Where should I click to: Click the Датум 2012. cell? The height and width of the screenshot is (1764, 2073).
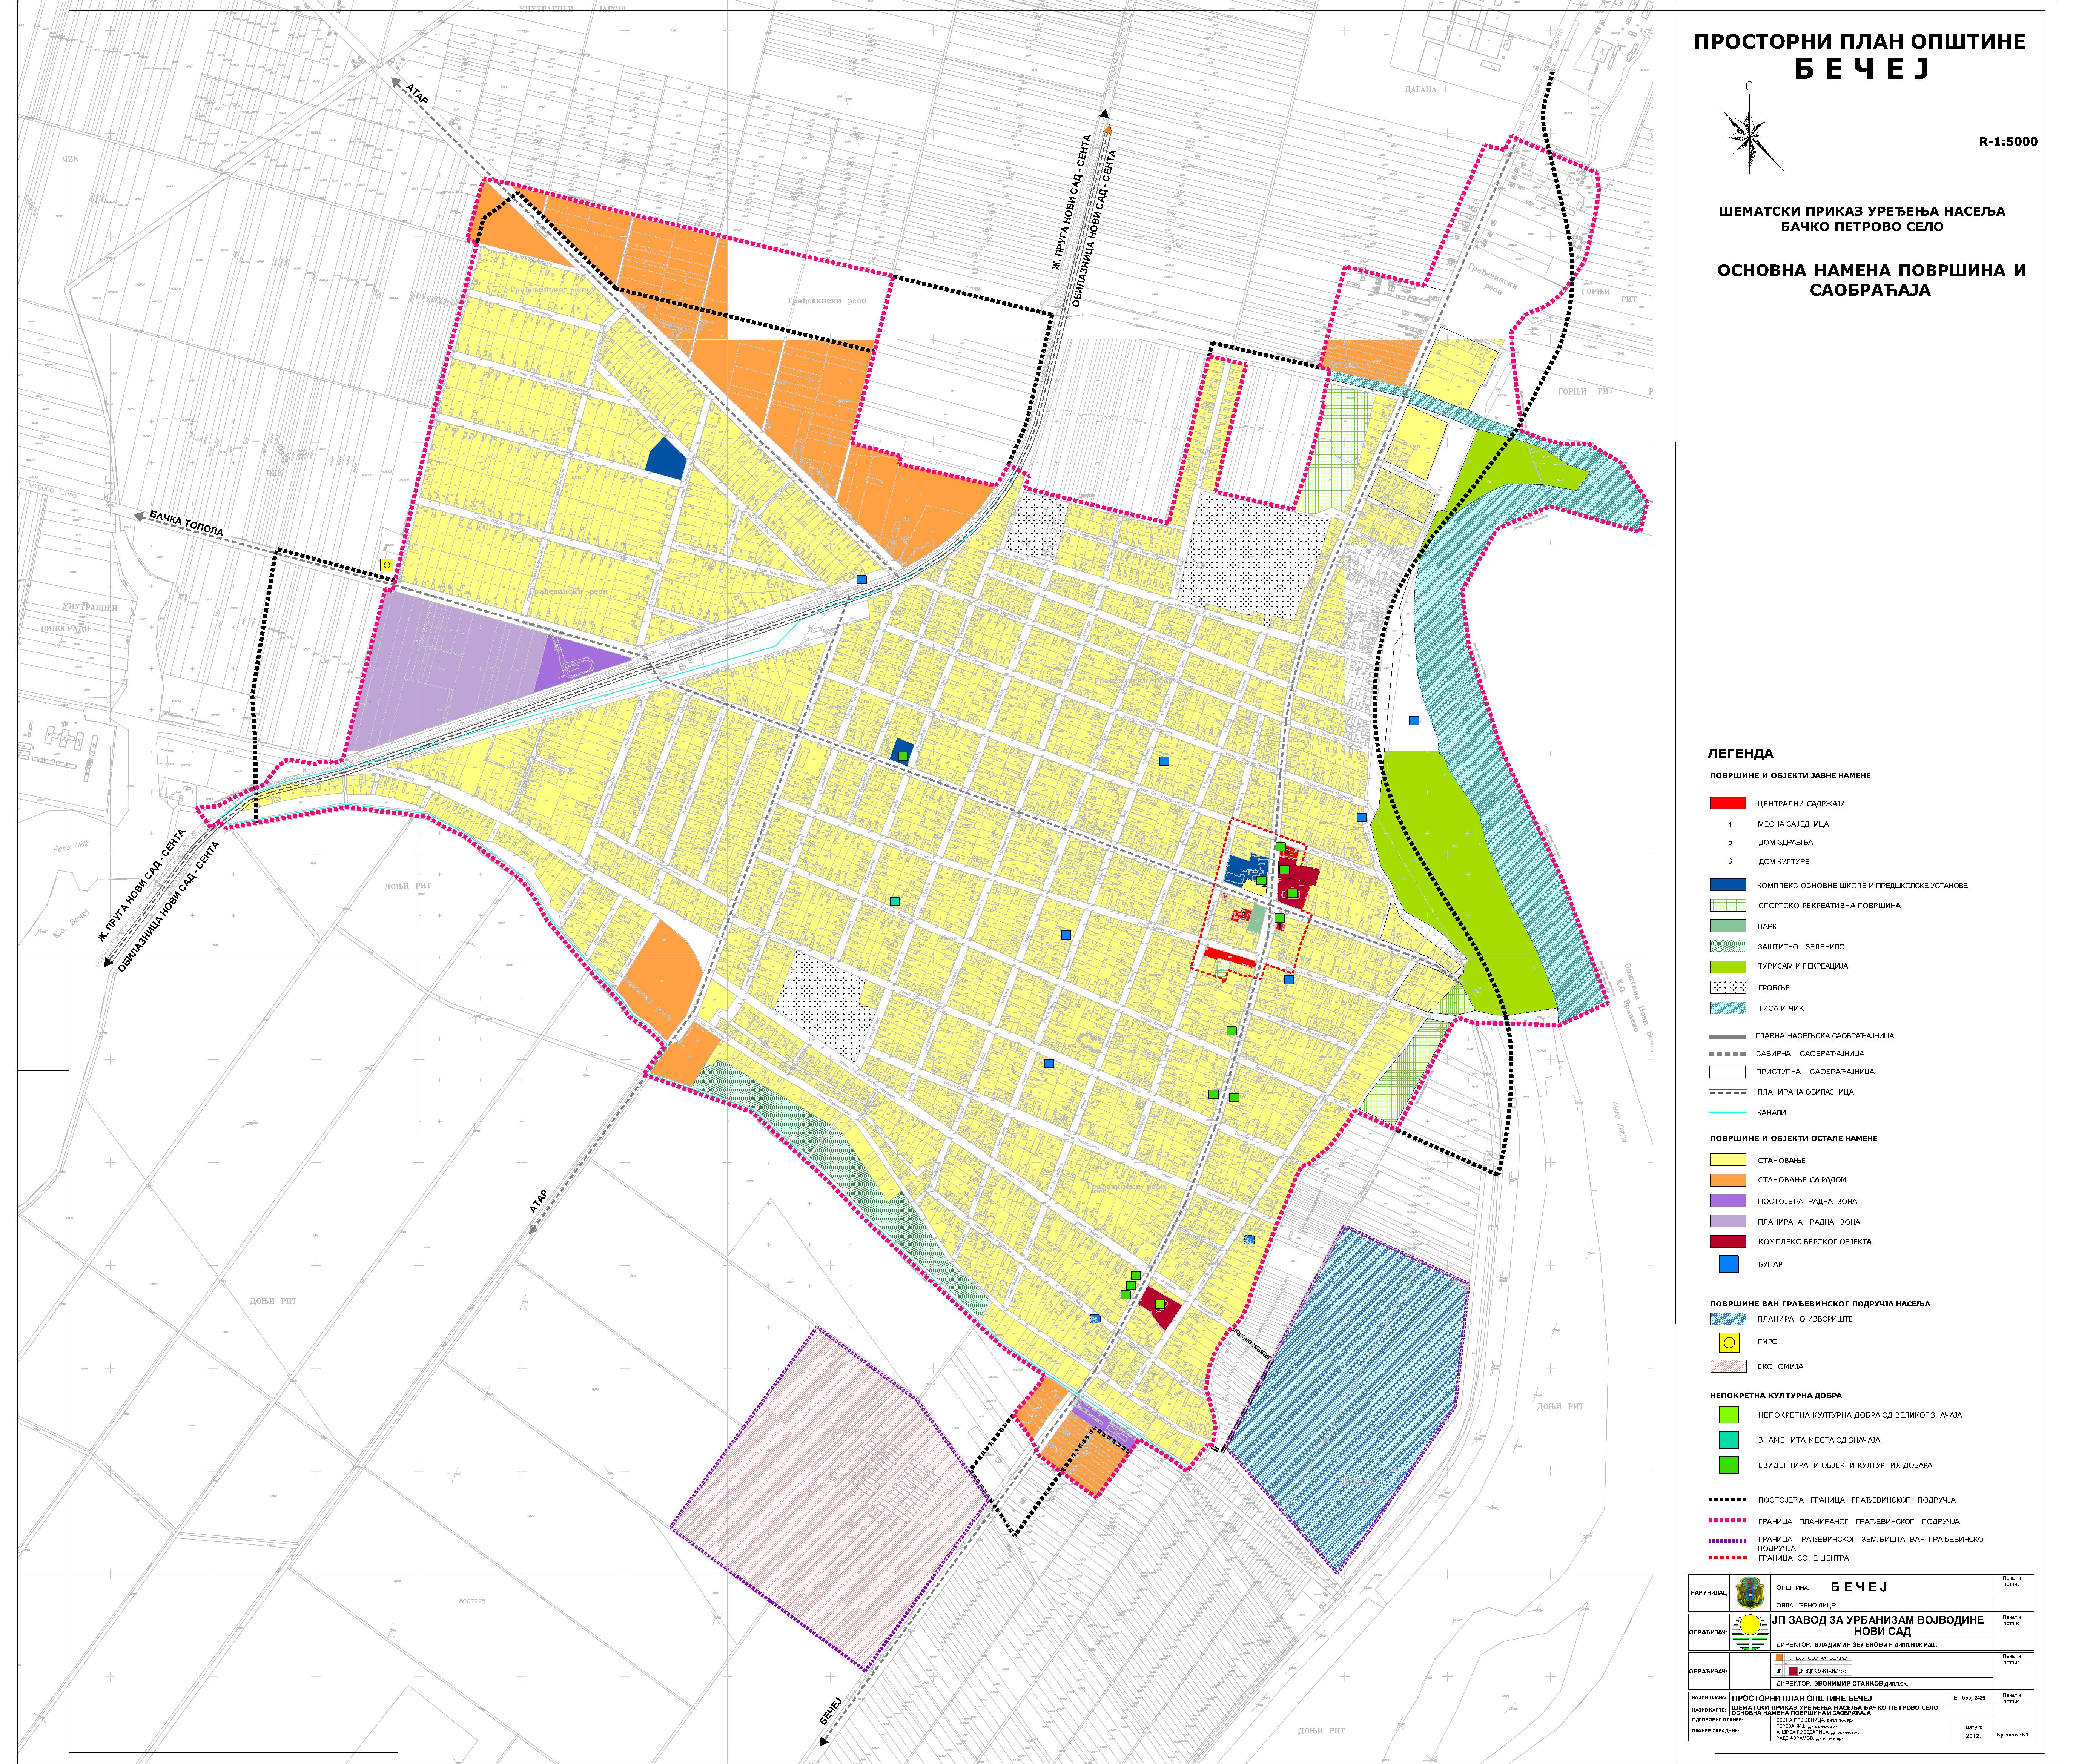point(1972,1731)
